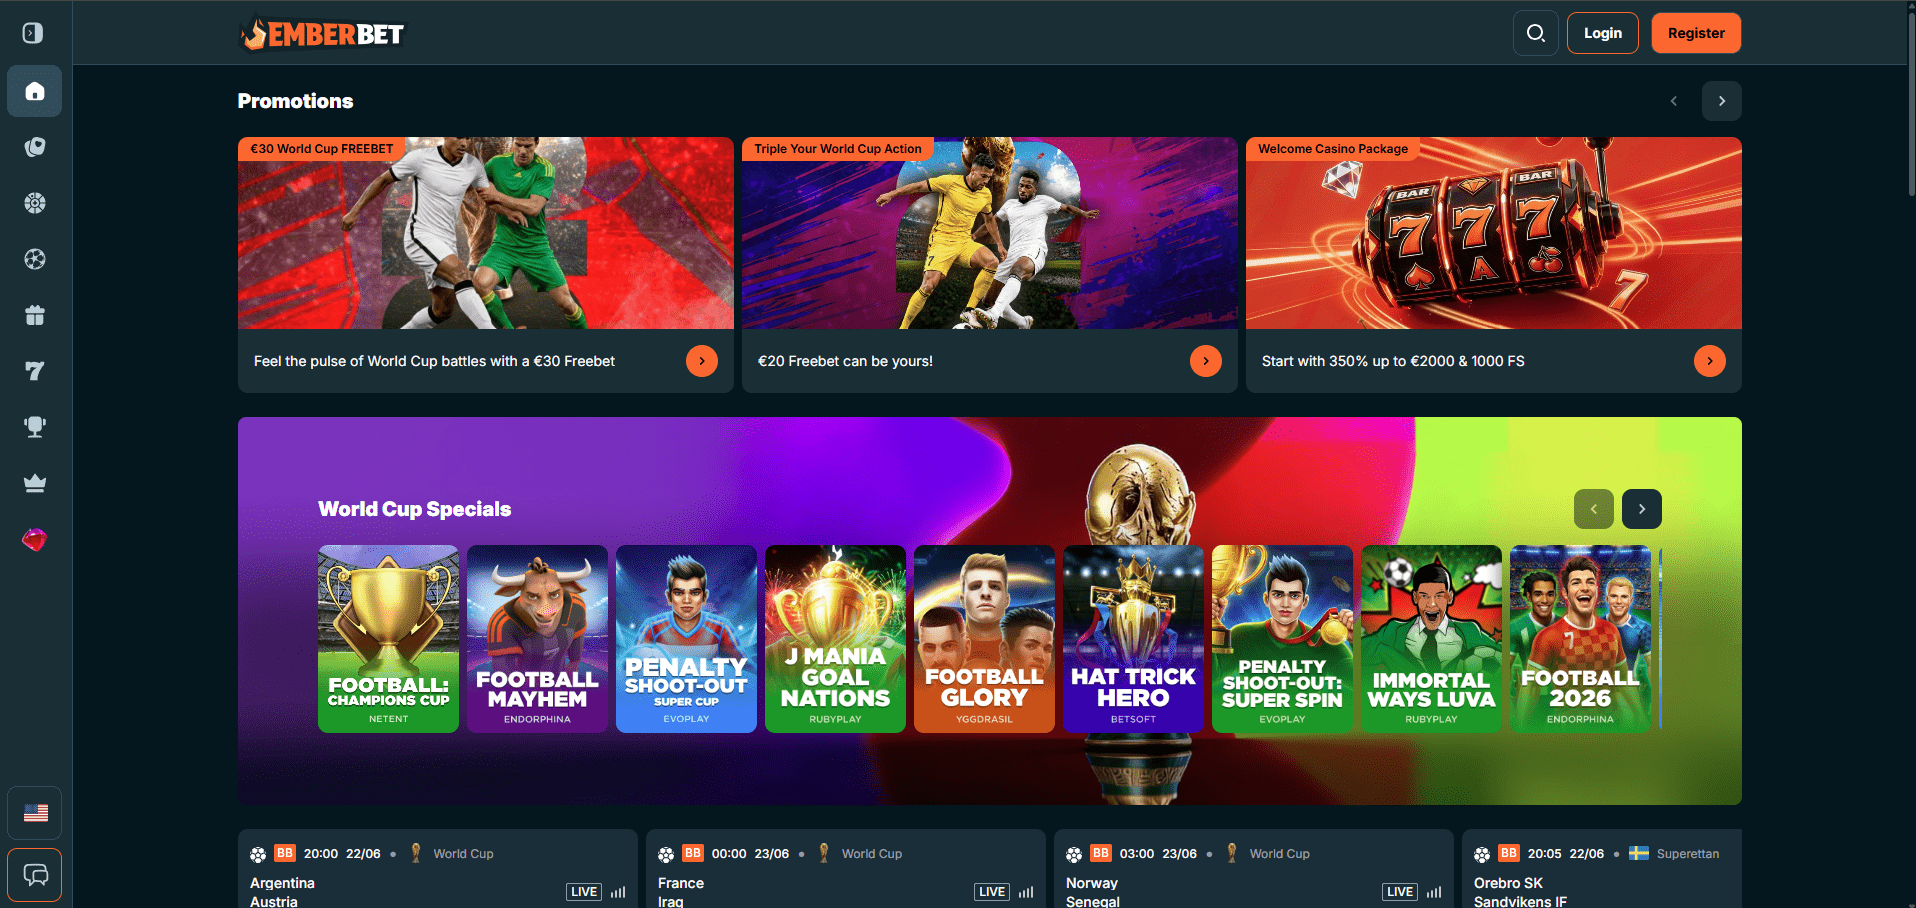Open the live betting icon in the sidebar
The image size is (1916, 908).
pos(35,148)
